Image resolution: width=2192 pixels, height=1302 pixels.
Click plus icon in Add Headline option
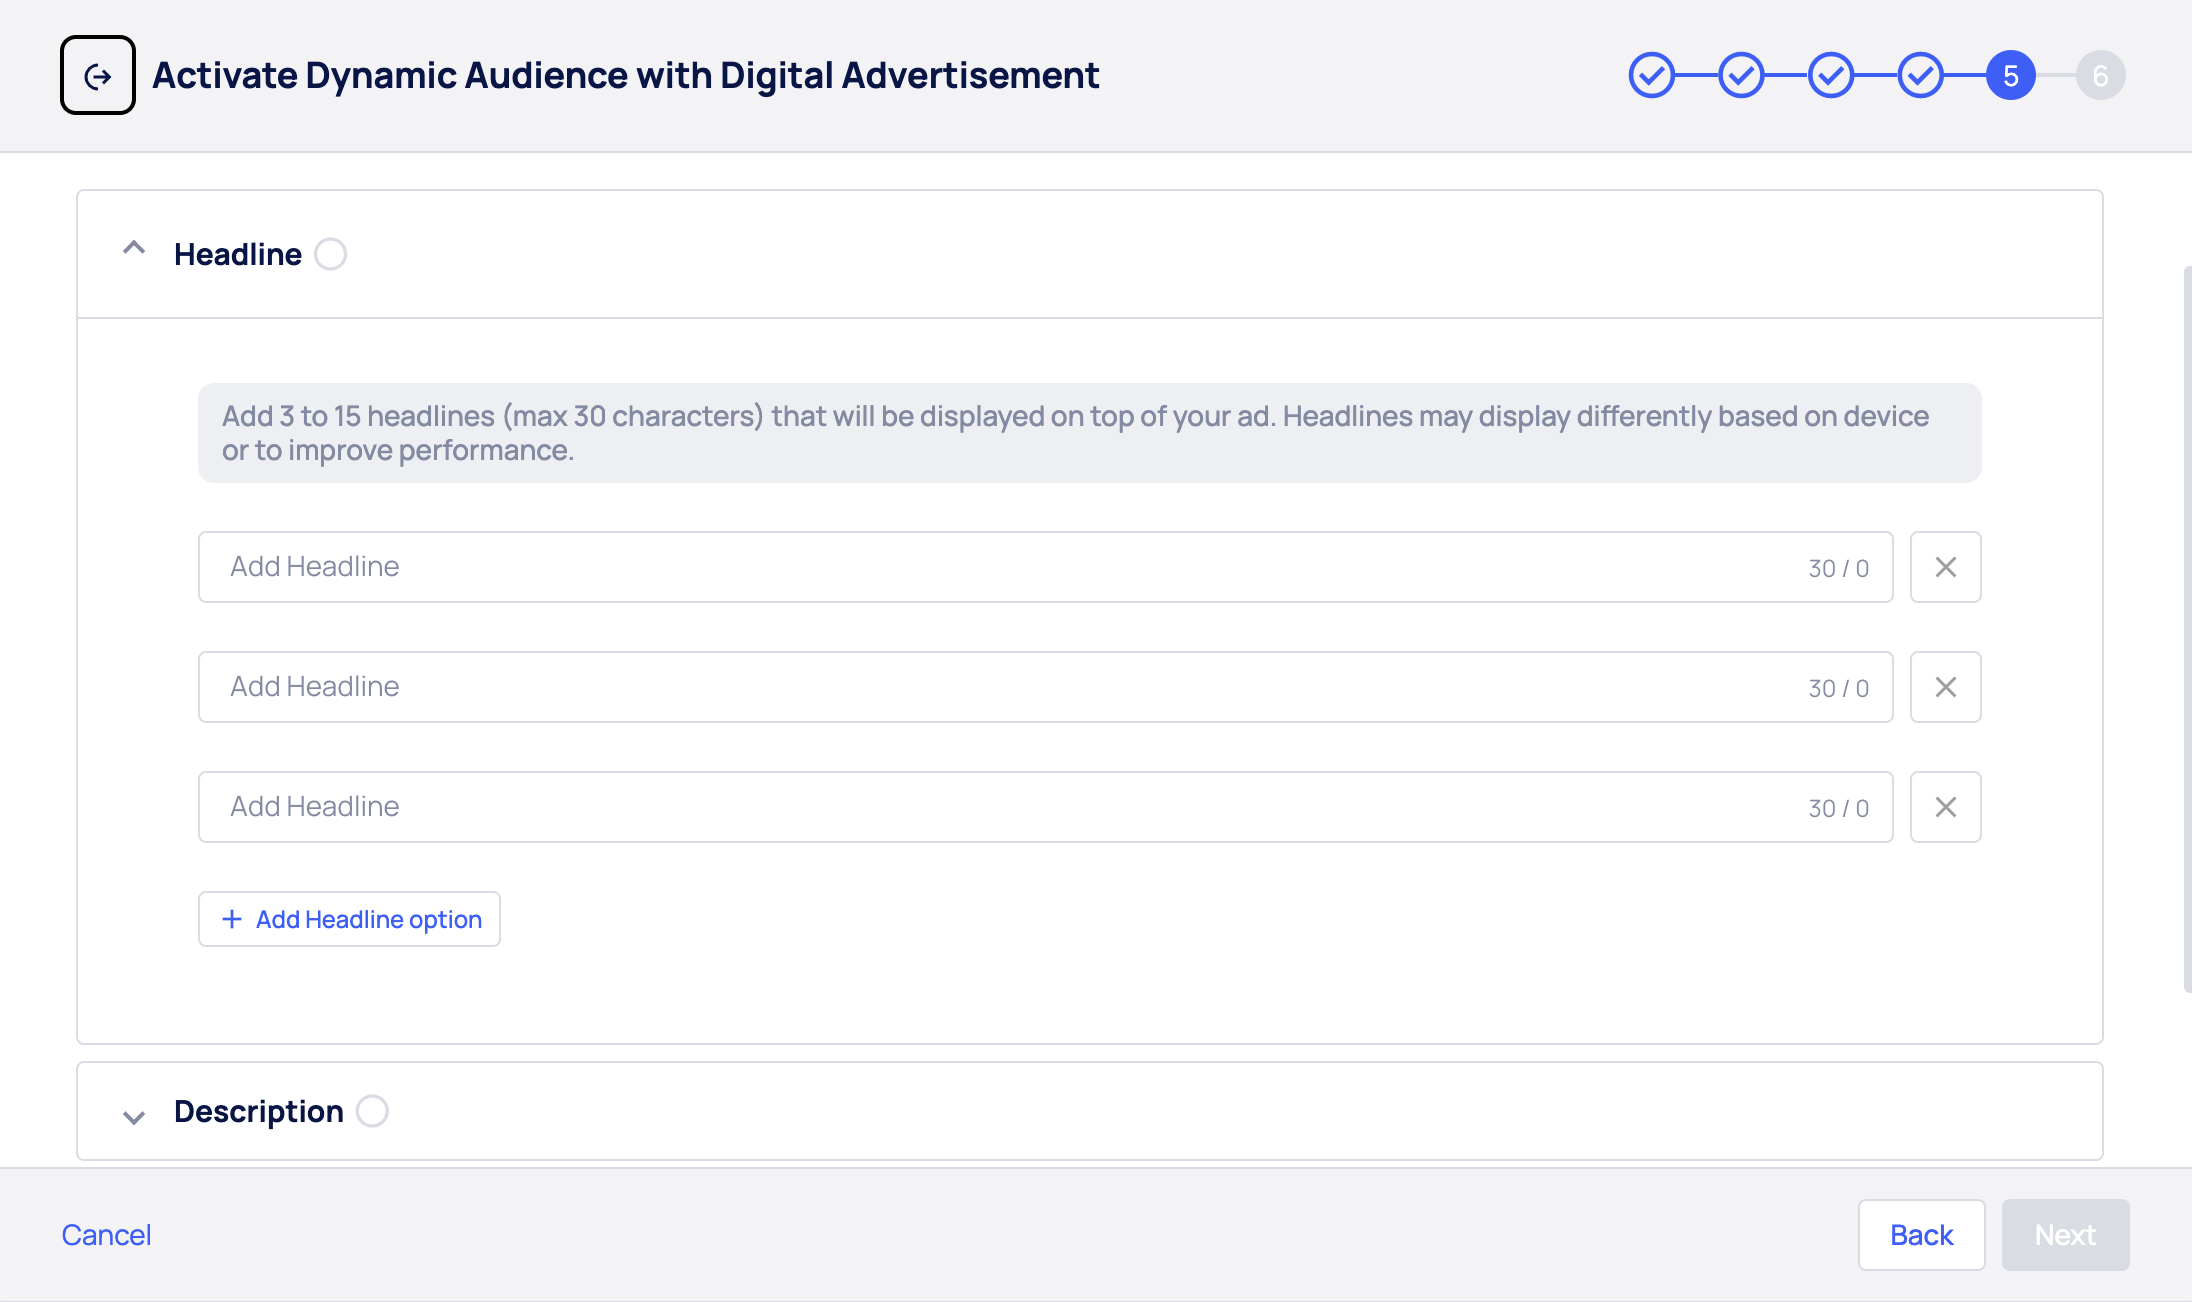coord(232,919)
